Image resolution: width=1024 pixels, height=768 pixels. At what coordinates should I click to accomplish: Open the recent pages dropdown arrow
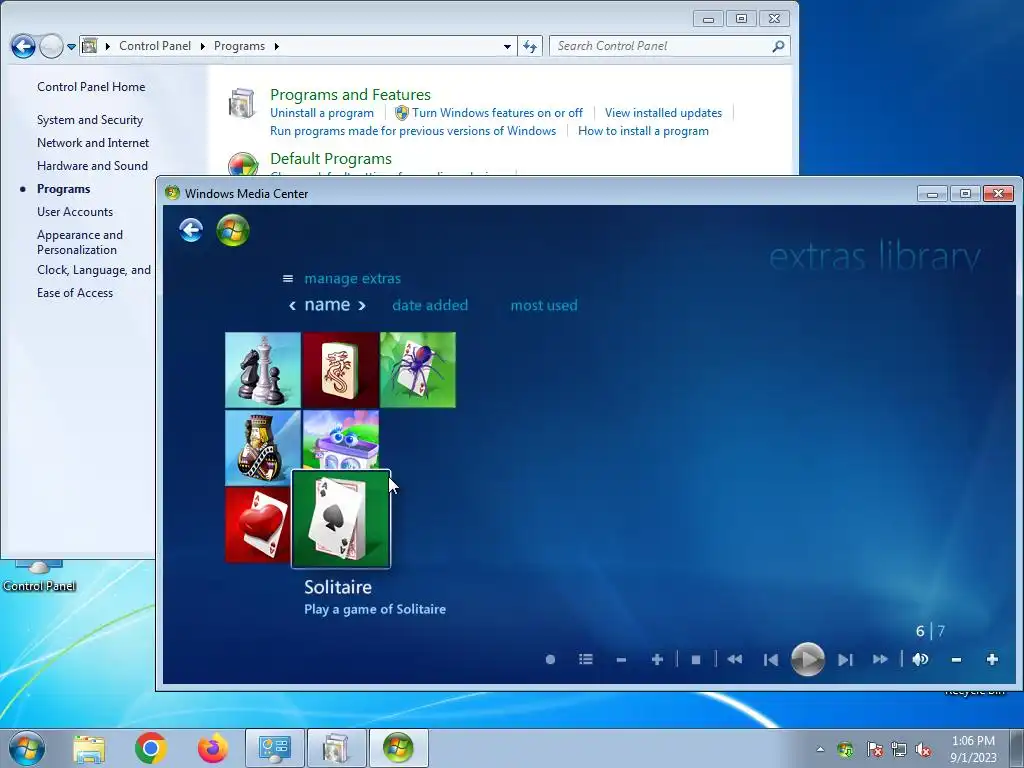71,46
